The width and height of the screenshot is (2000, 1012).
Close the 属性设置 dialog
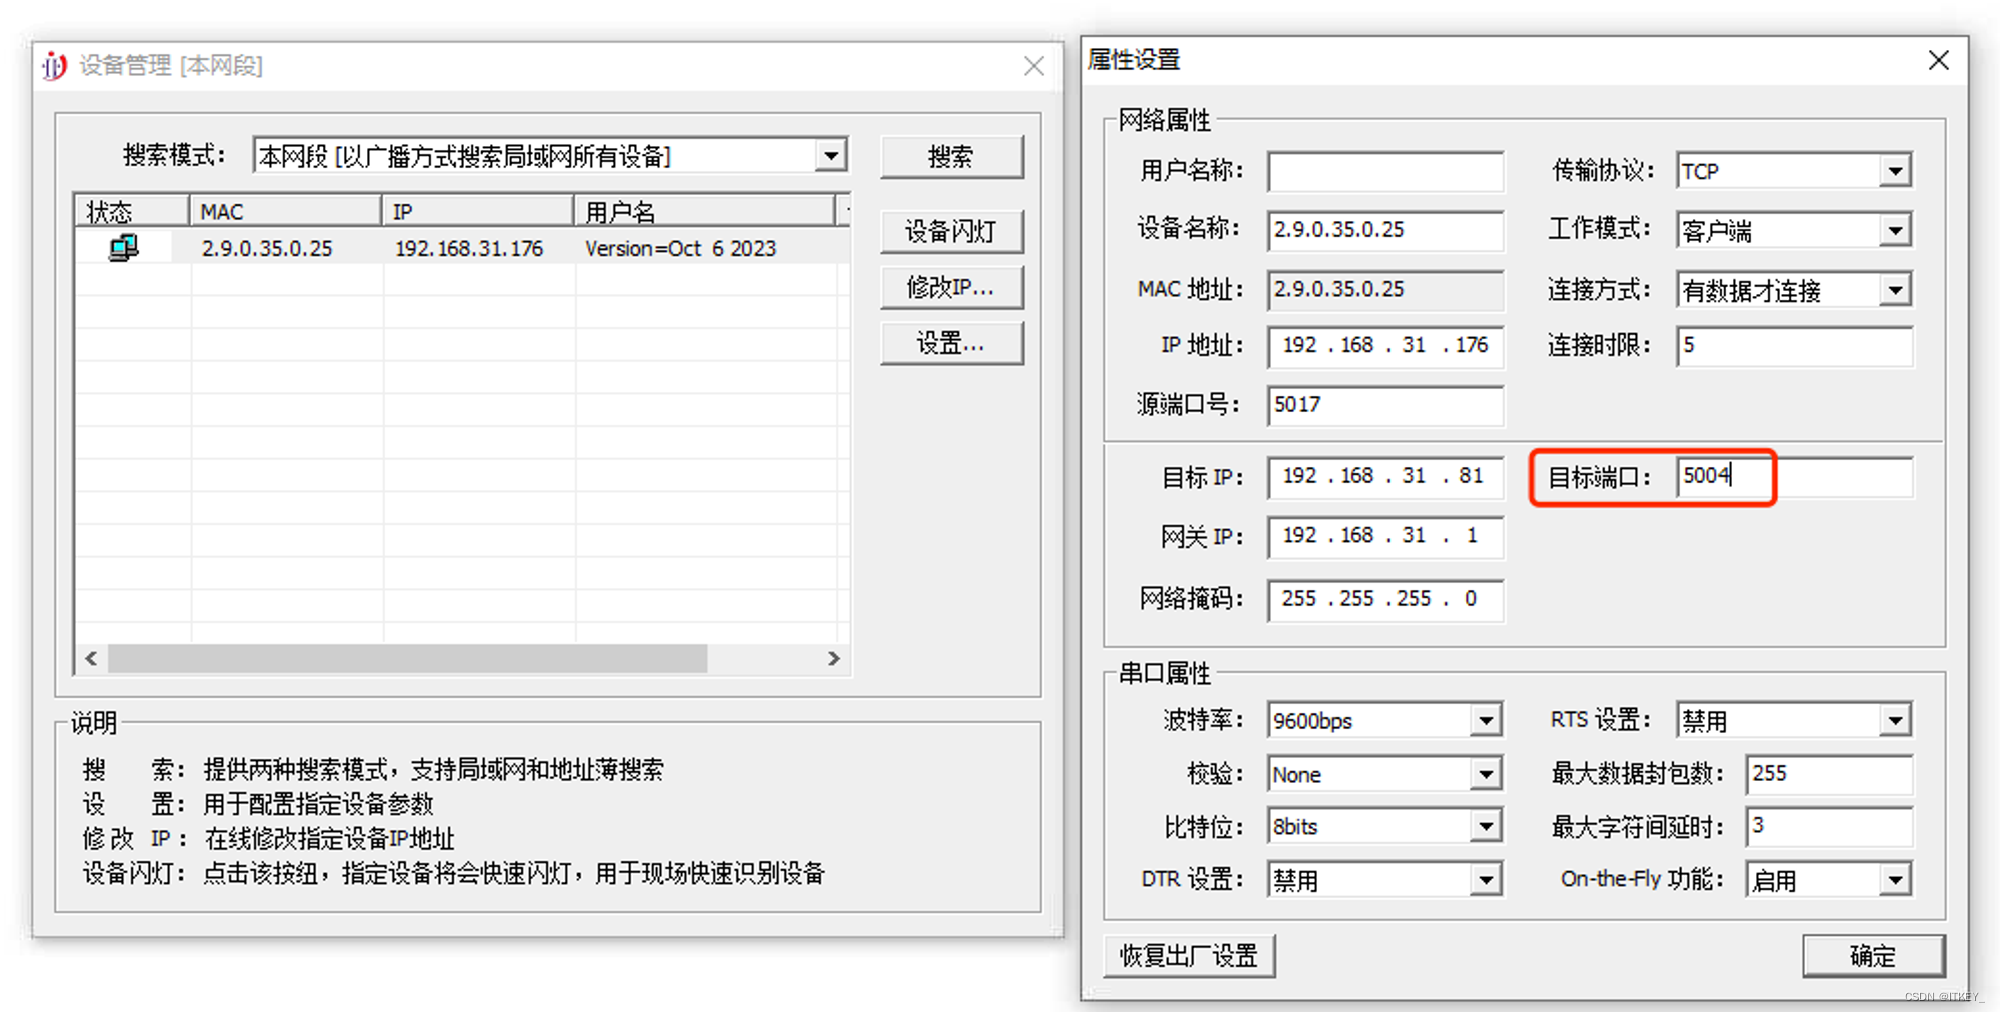coord(1939,61)
